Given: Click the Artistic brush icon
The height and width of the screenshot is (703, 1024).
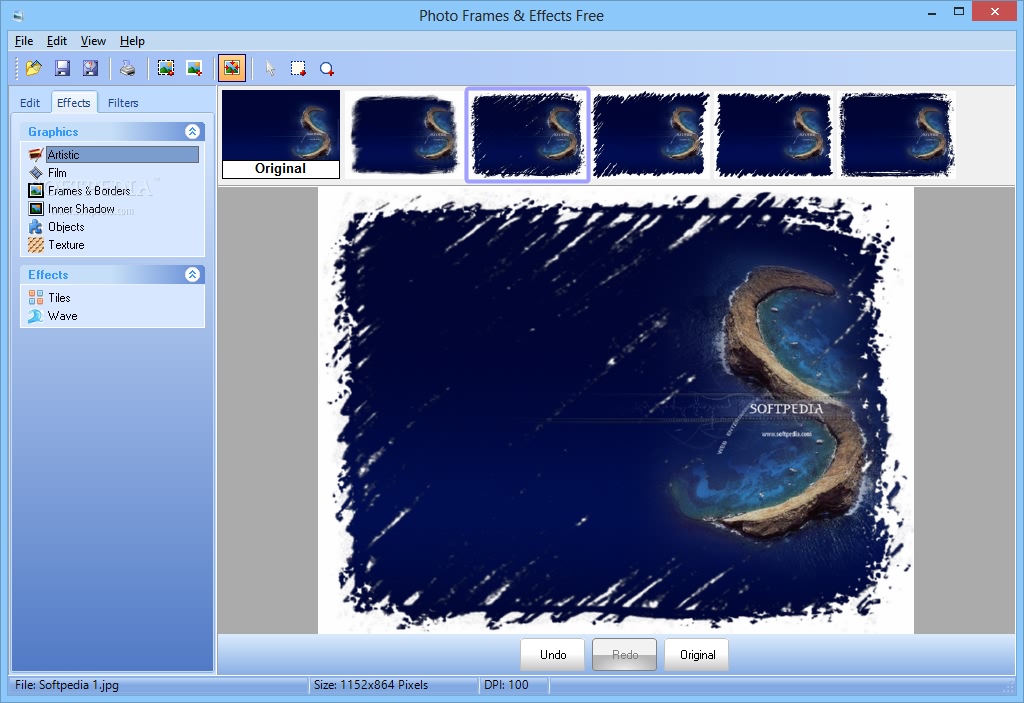Looking at the screenshot, I should click(36, 155).
